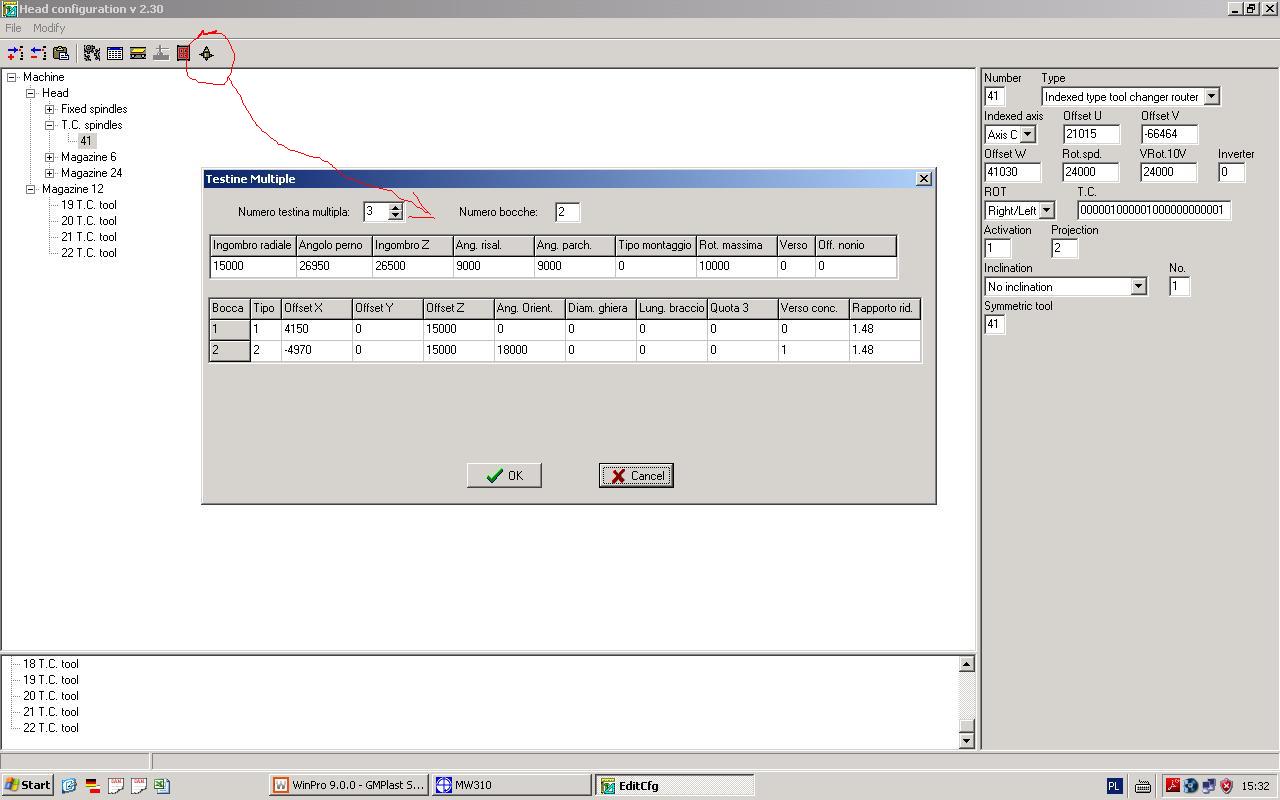The height and width of the screenshot is (800, 1280).
Task: Click the EditCfg taskbar button
Action: click(675, 785)
